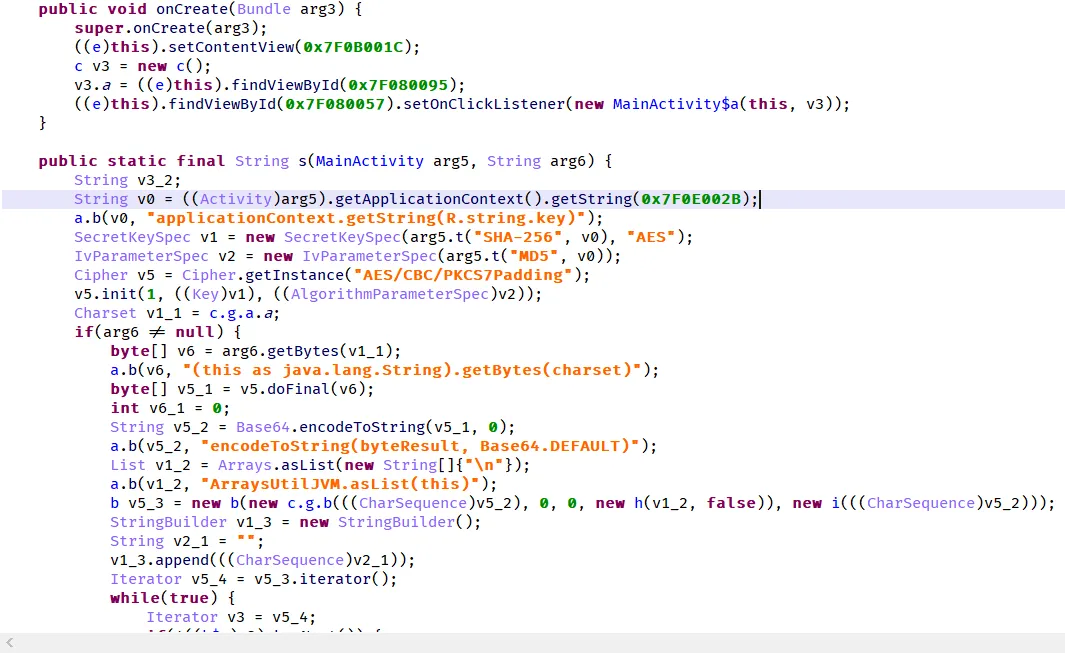Image resolution: width=1065 pixels, height=653 pixels.
Task: Click the if(arg6 != null) condition
Action: pos(149,332)
